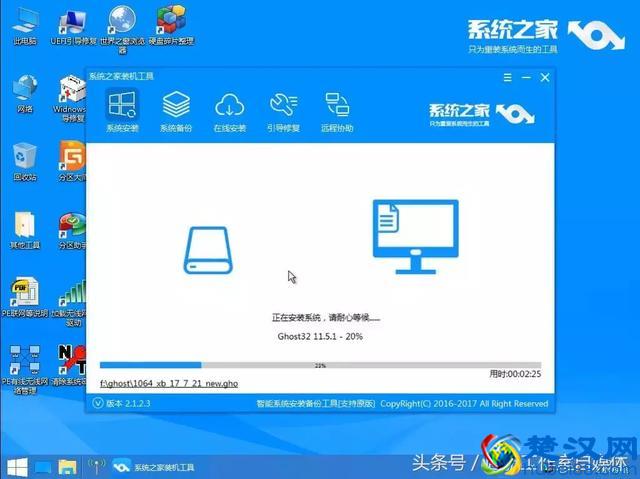Image resolution: width=640 pixels, height=479 pixels.
Task: Click the wireless network taskbar icon
Action: [96, 466]
